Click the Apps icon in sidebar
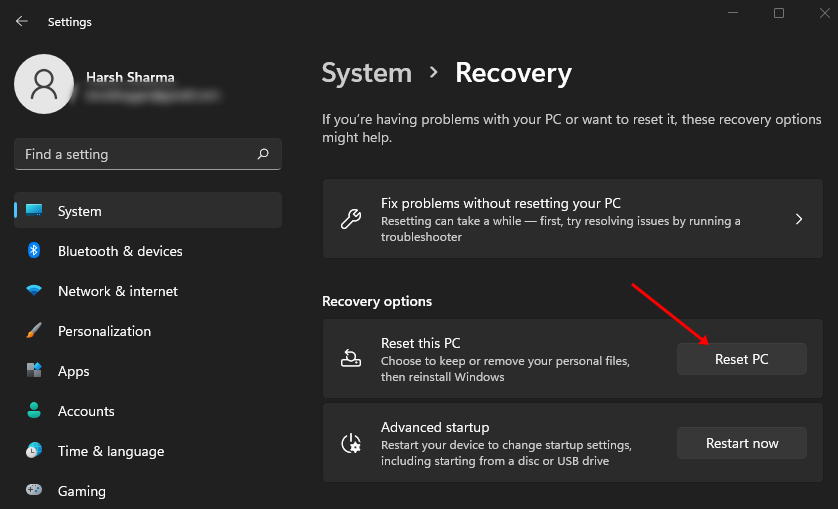This screenshot has height=509, width=838. pyautogui.click(x=34, y=371)
